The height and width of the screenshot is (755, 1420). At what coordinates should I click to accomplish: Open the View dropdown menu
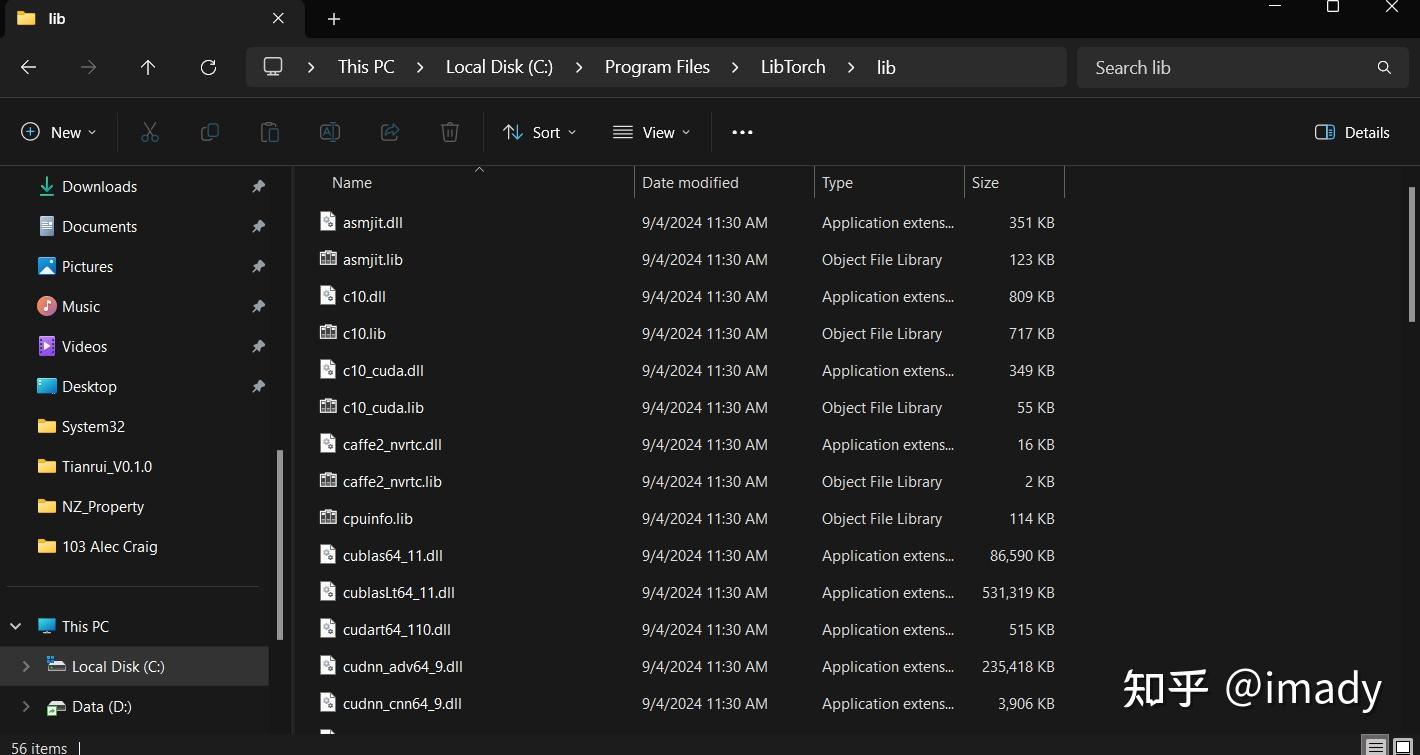pos(652,132)
